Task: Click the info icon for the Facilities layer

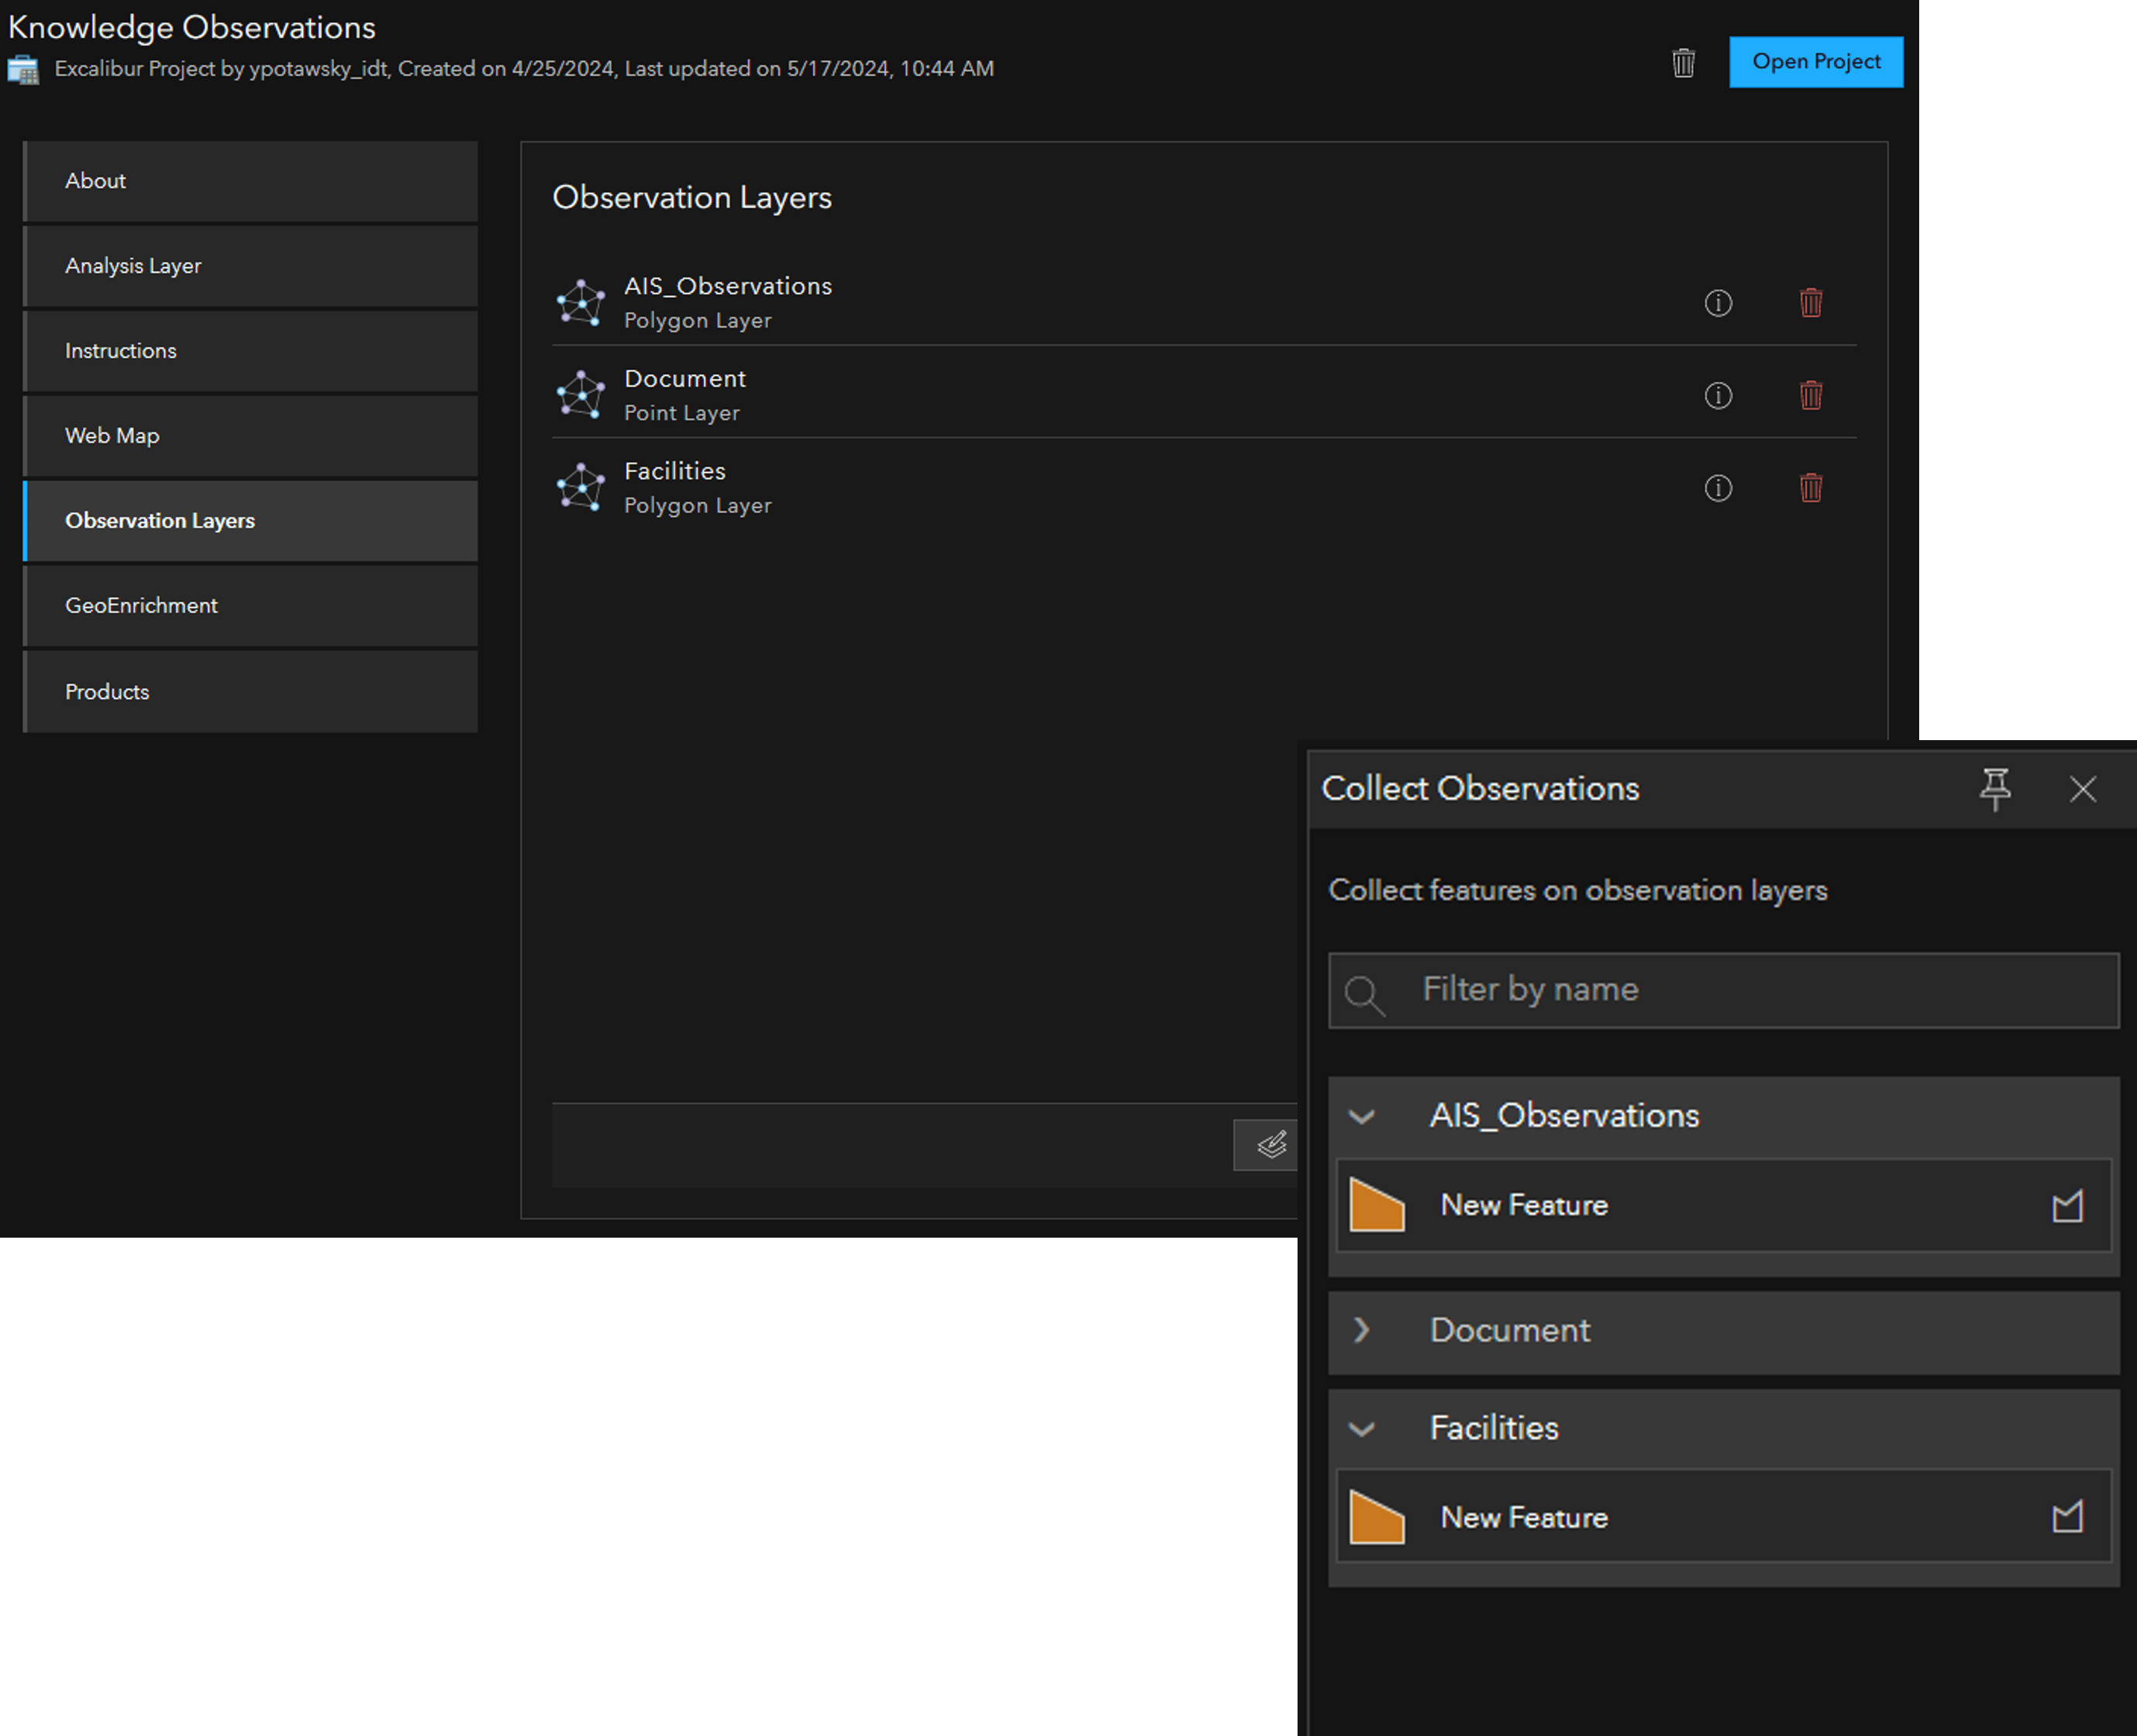Action: pos(1718,488)
